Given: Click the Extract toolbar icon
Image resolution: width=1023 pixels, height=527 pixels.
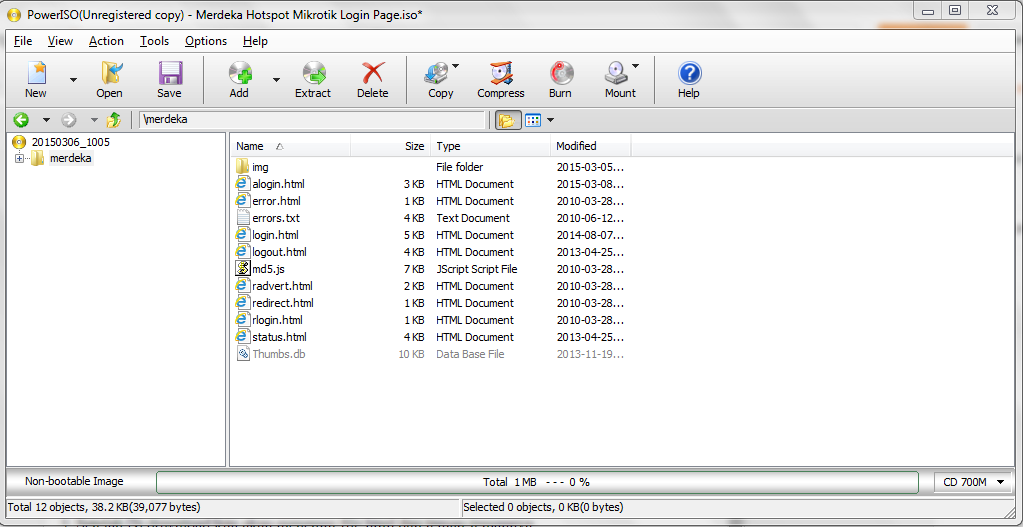Looking at the screenshot, I should (x=314, y=73).
